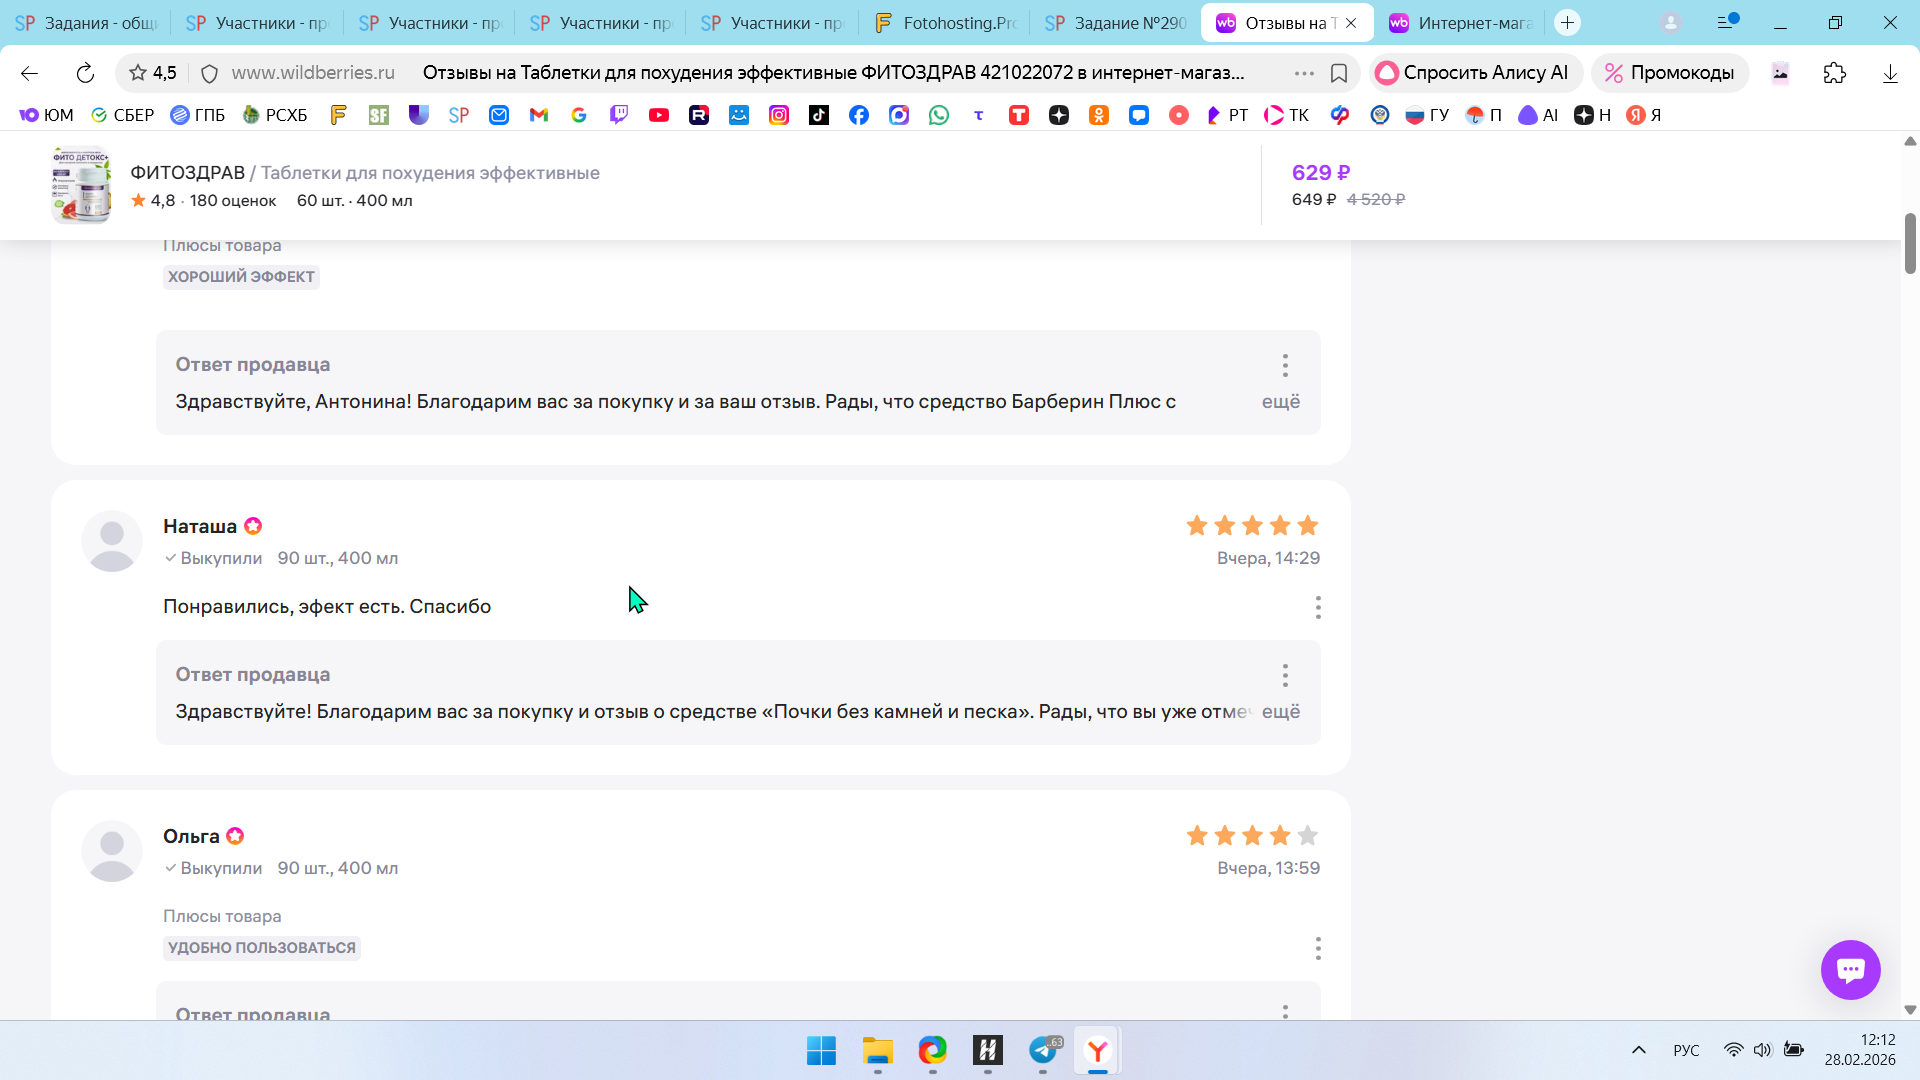Click the page reload icon
The width and height of the screenshot is (1920, 1080).
point(85,73)
